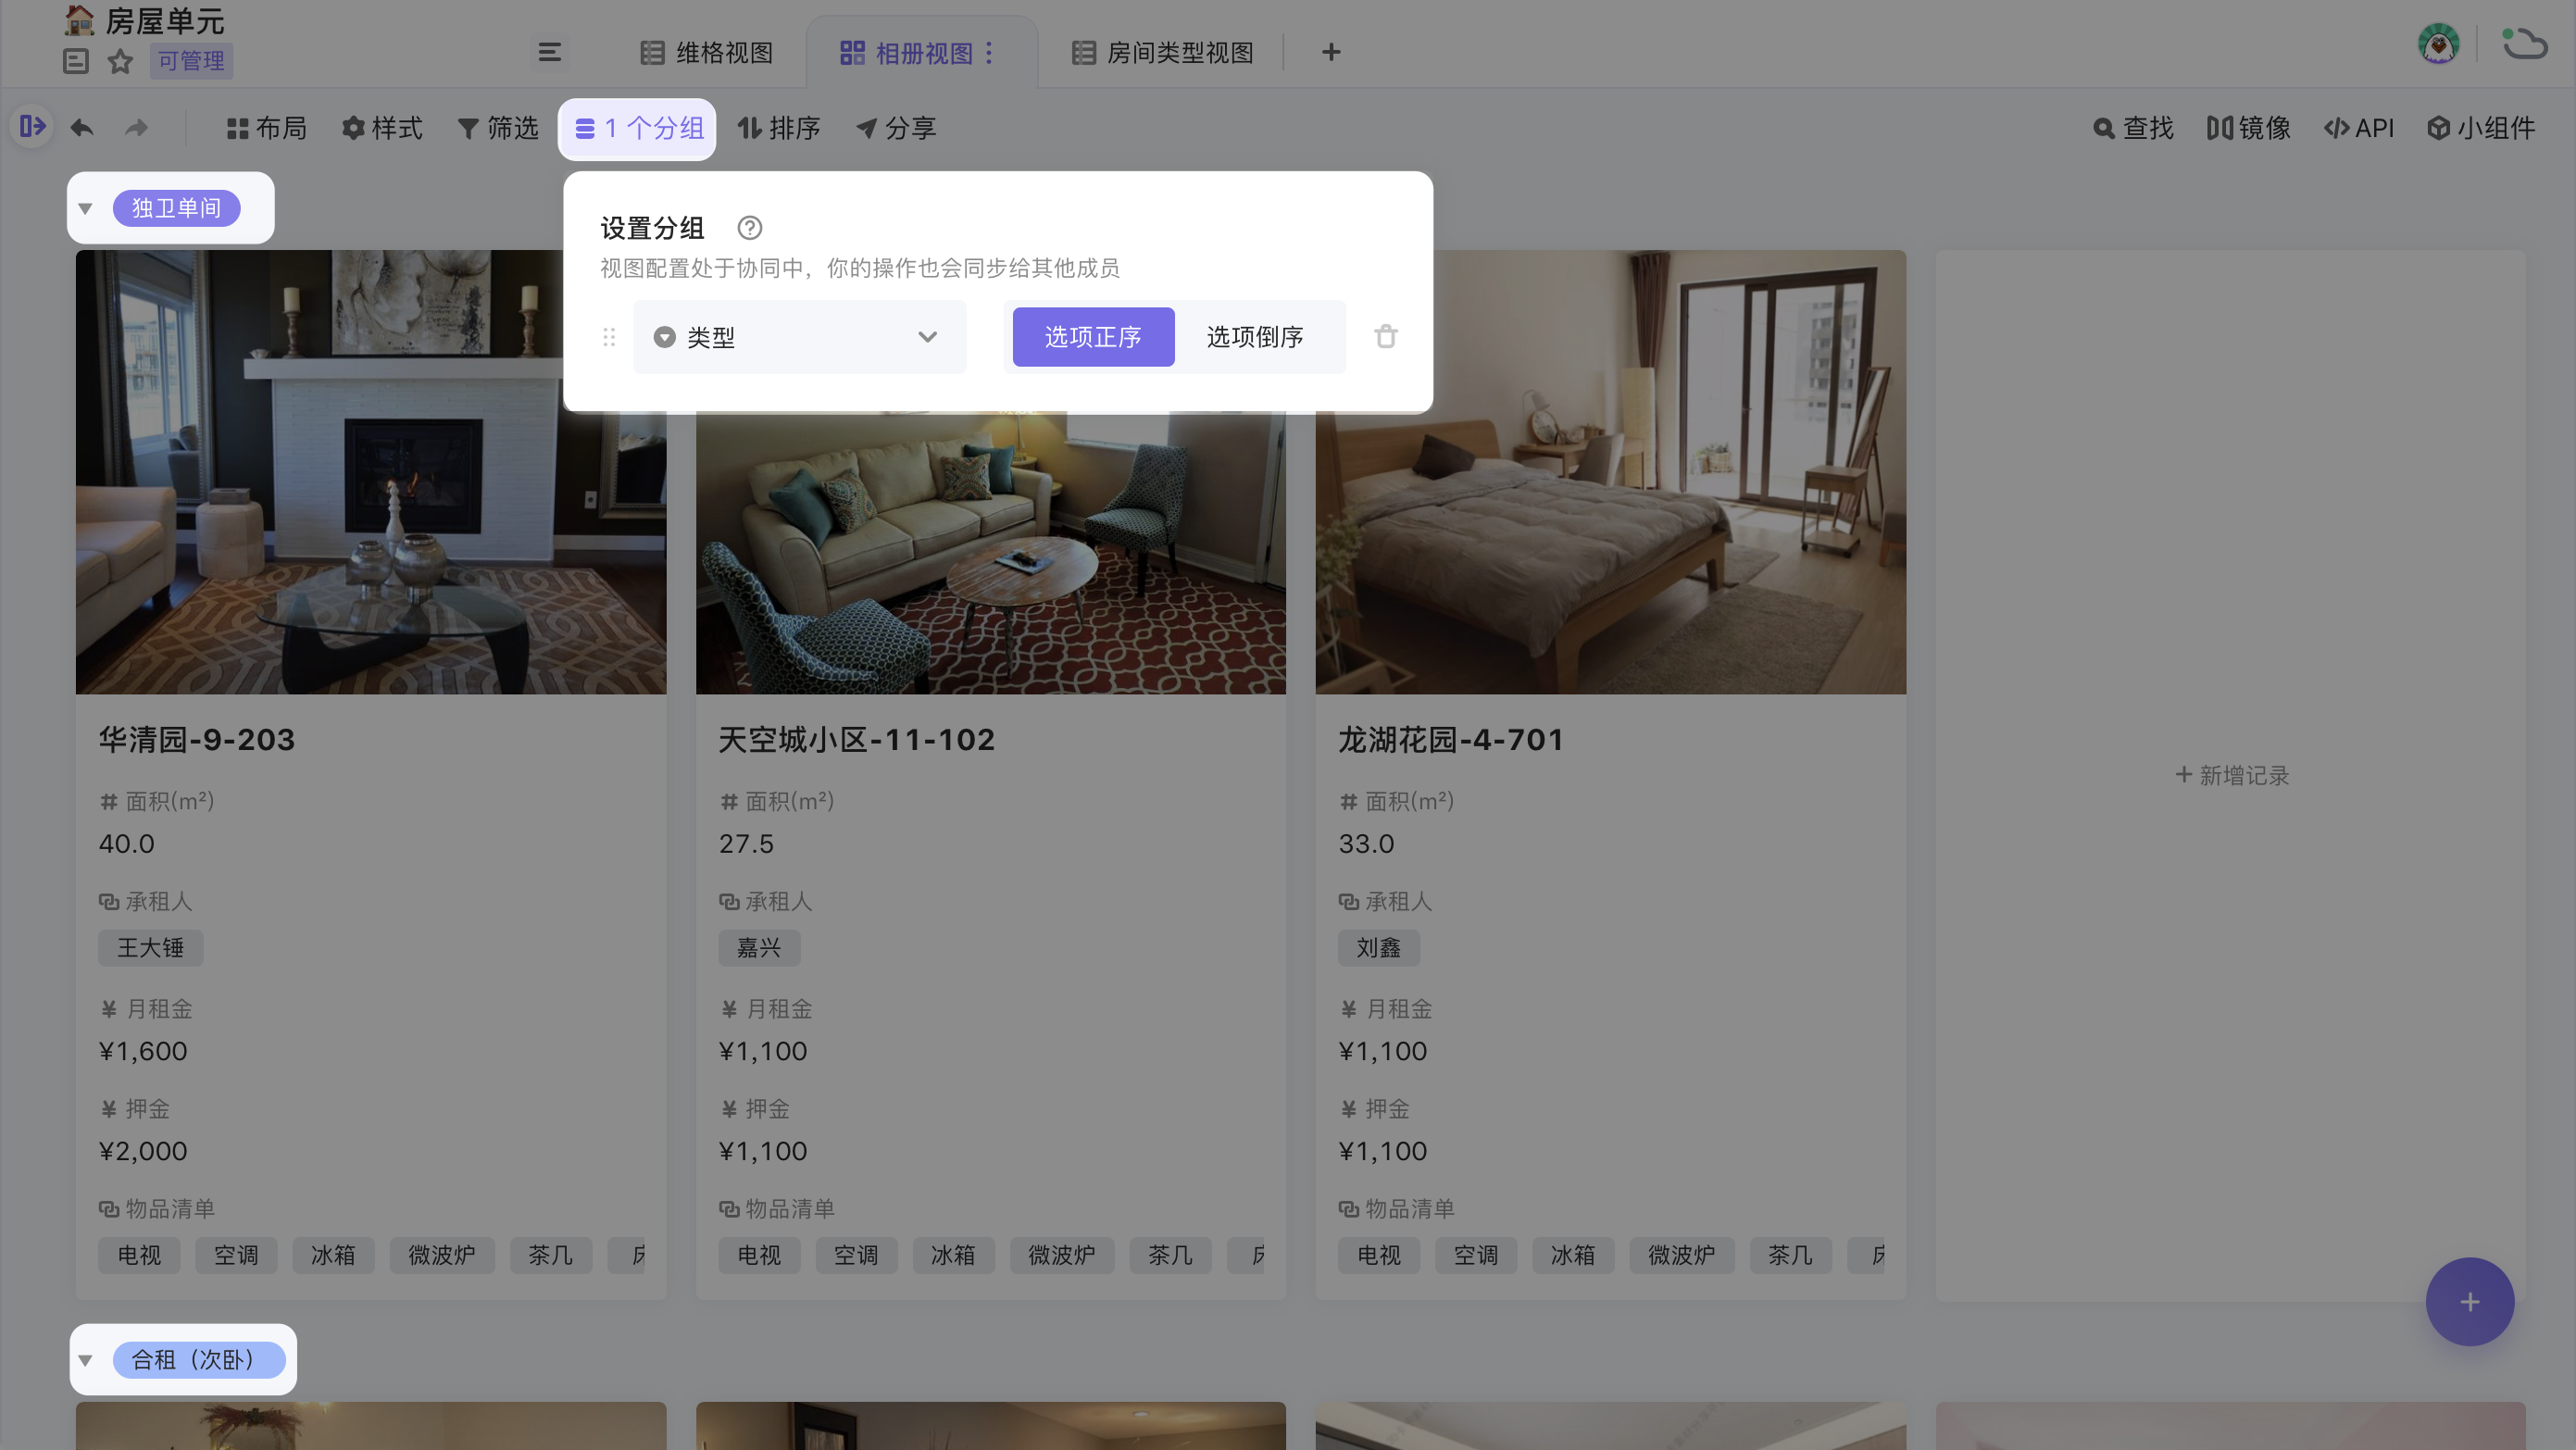The height and width of the screenshot is (1450, 2576).
Task: Open the 排序 (sort) settings
Action: point(779,128)
